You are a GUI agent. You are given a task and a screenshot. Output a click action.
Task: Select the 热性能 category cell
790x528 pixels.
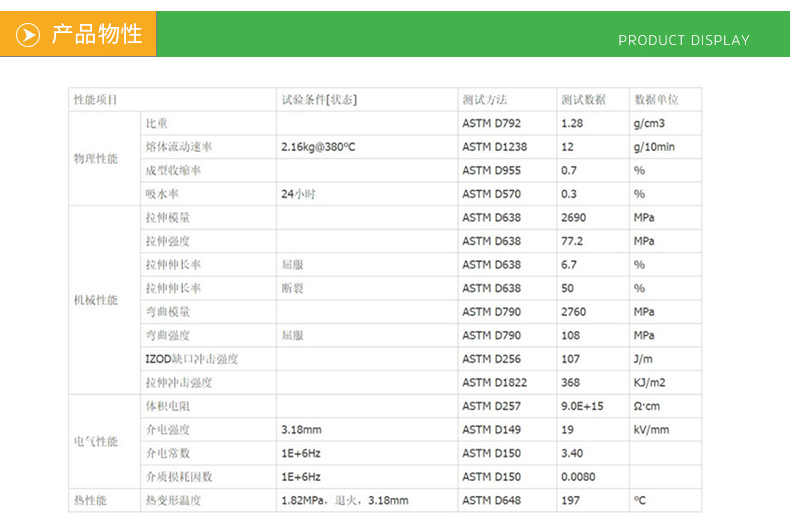coord(104,500)
